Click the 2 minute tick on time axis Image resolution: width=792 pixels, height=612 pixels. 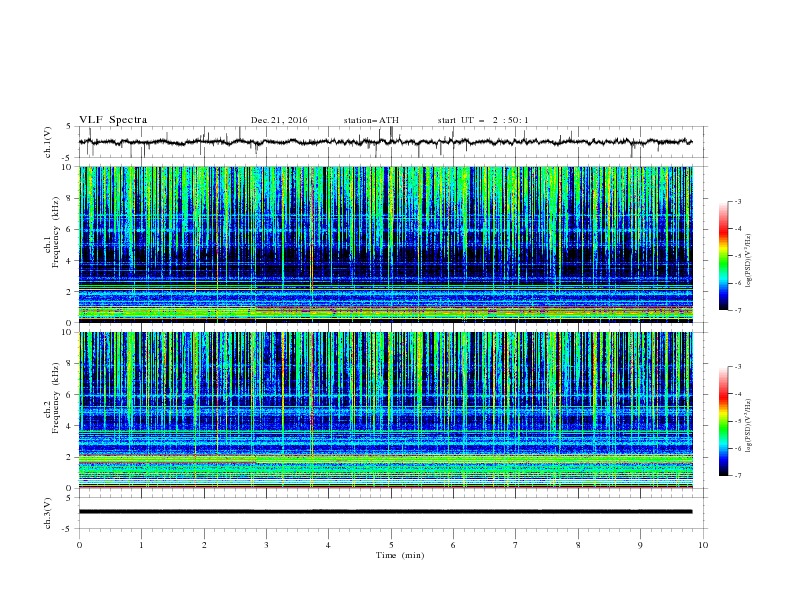204,545
